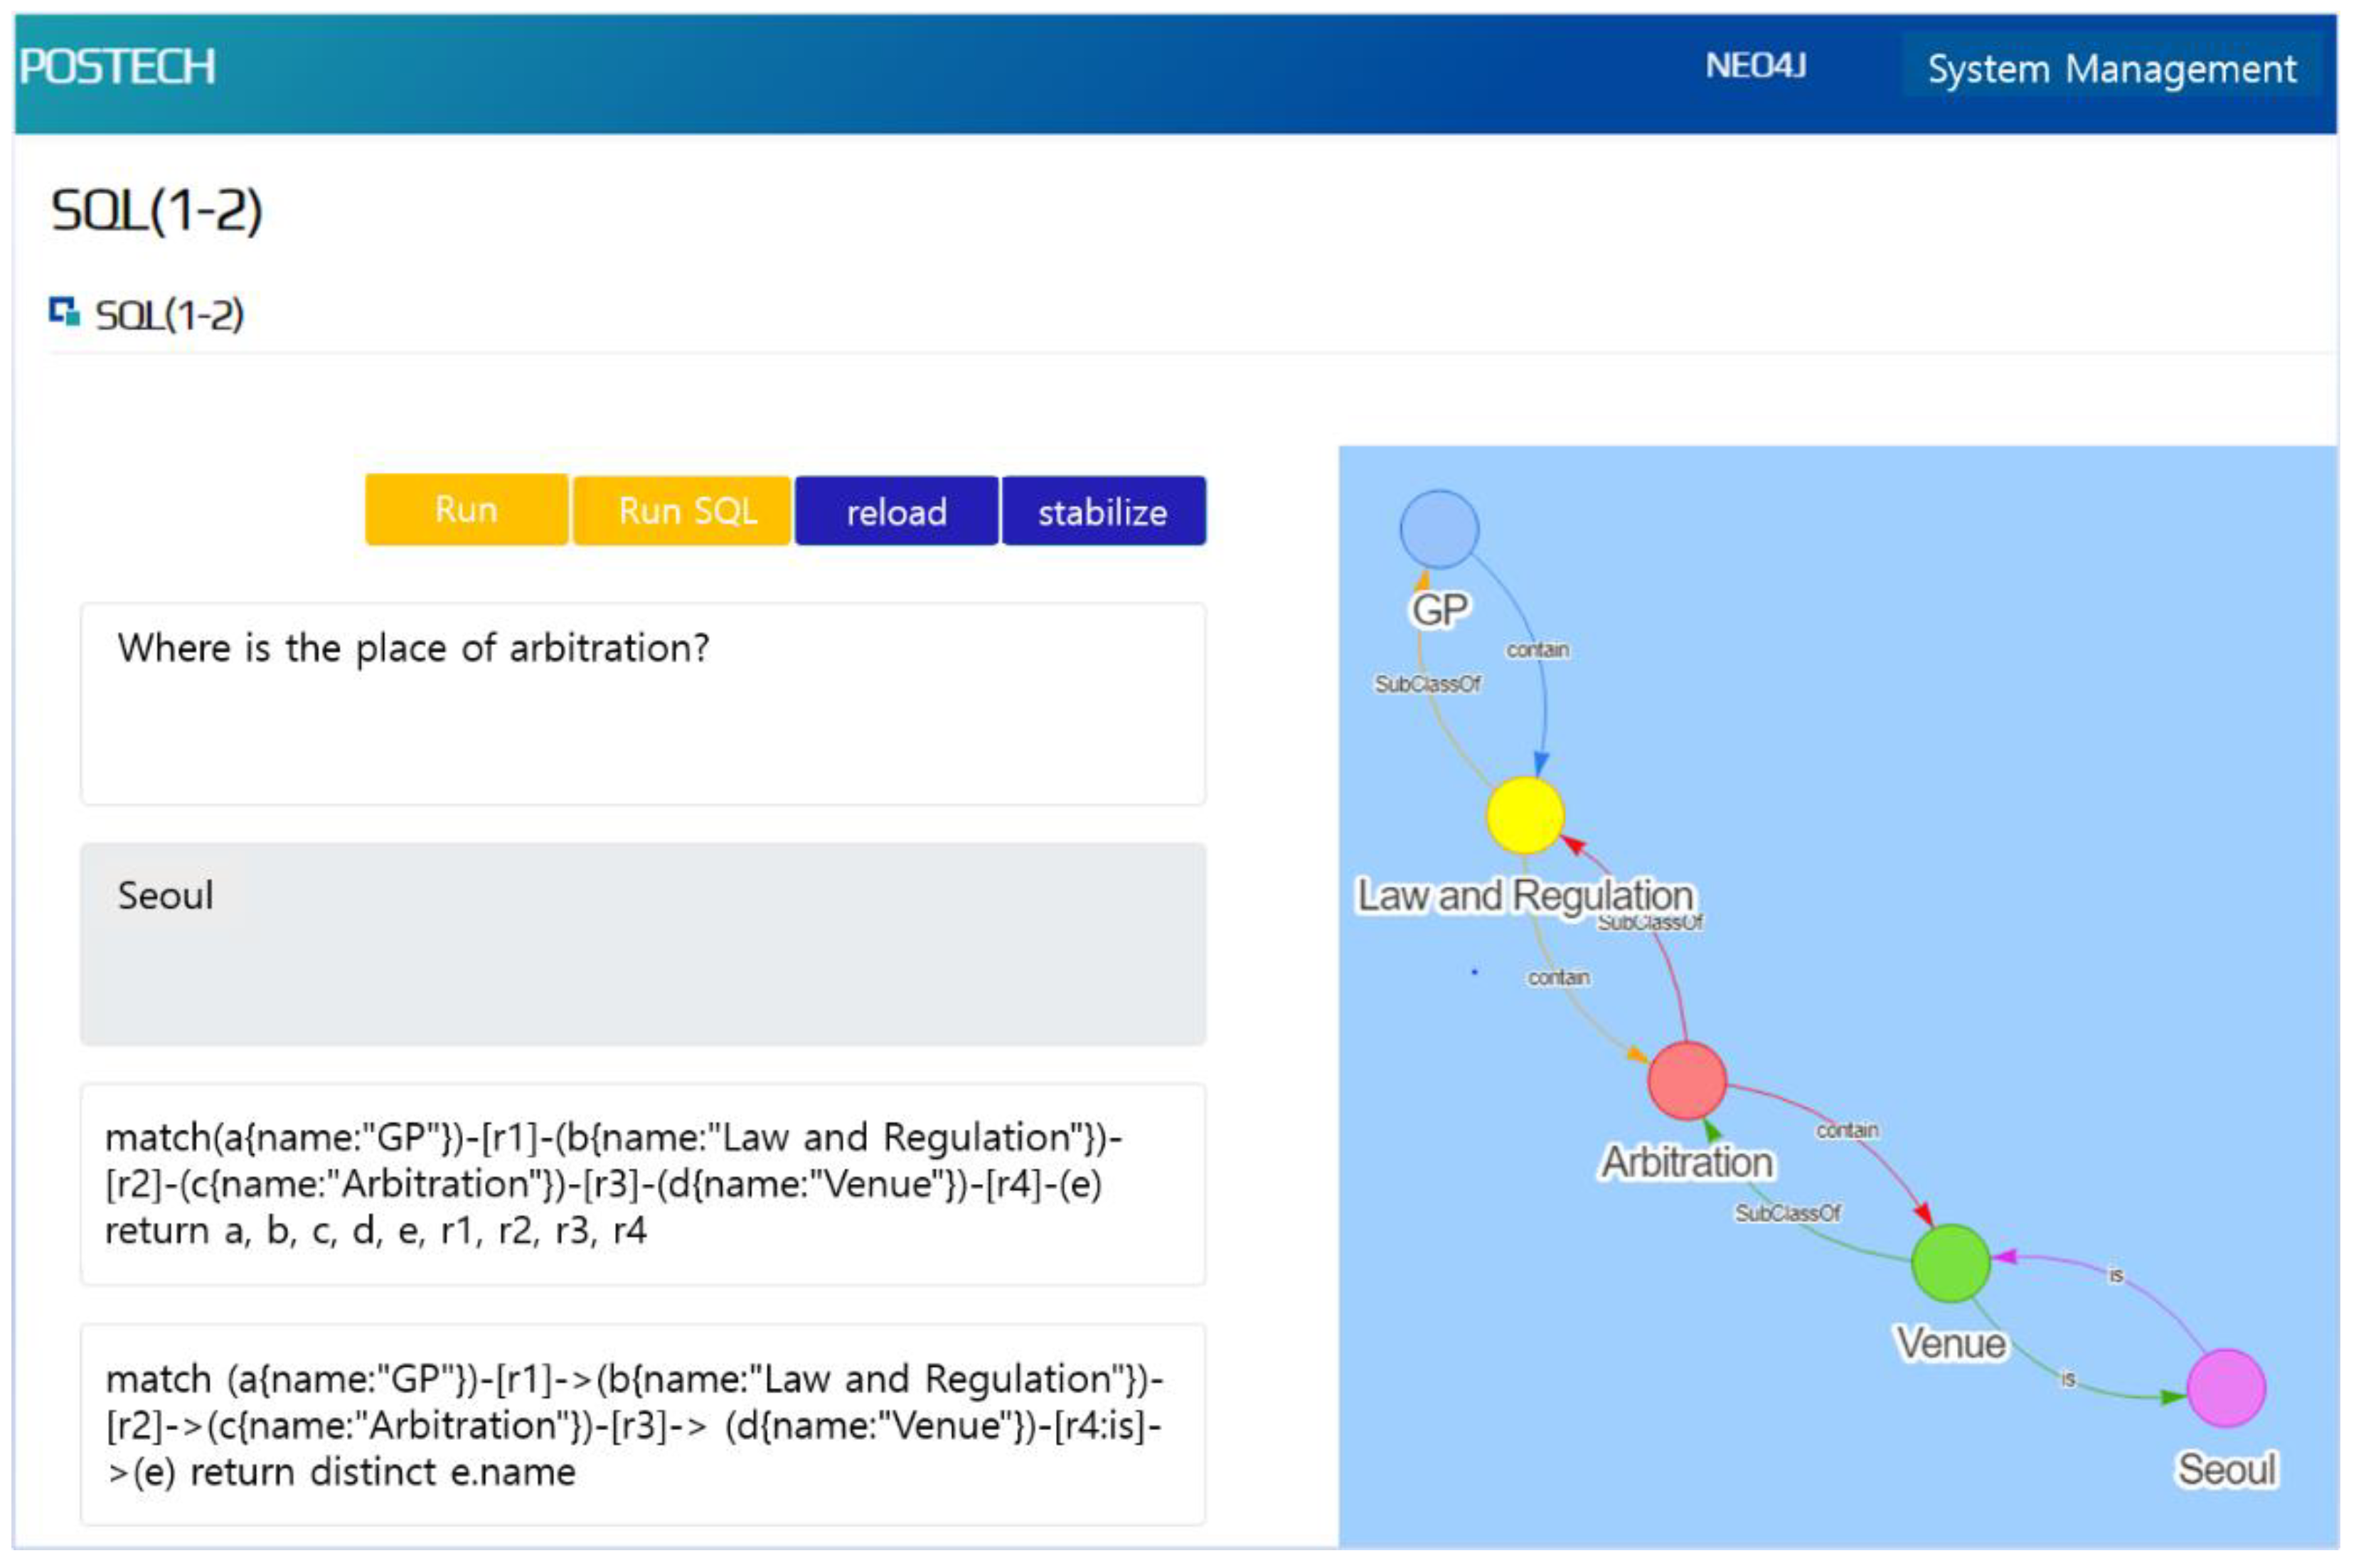
Task: Open the System Management menu
Action: 2111,68
